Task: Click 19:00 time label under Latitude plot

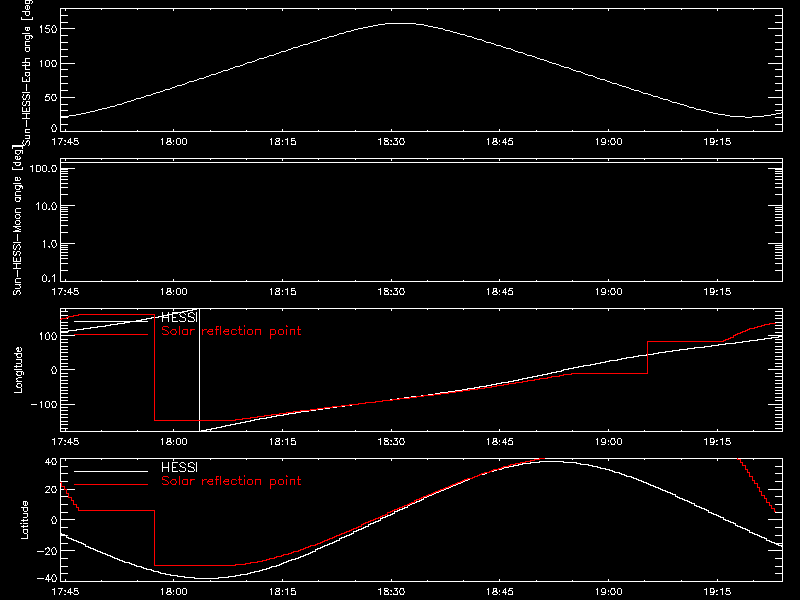Action: [x=609, y=592]
